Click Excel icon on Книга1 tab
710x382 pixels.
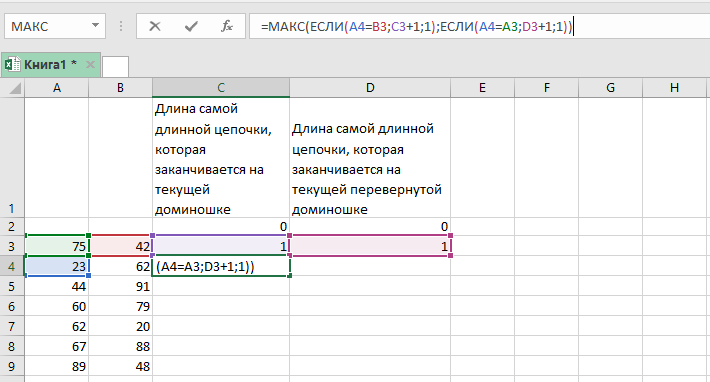(x=13, y=65)
